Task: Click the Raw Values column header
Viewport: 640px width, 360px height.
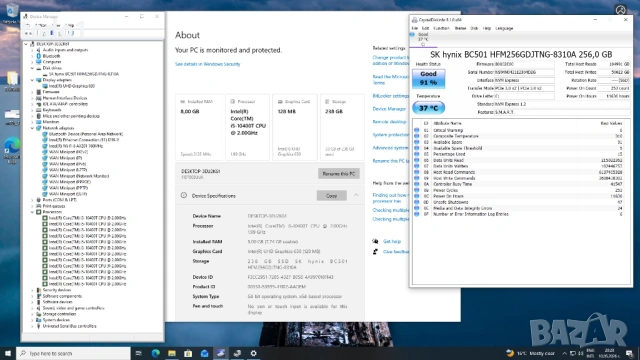Action: click(x=611, y=123)
